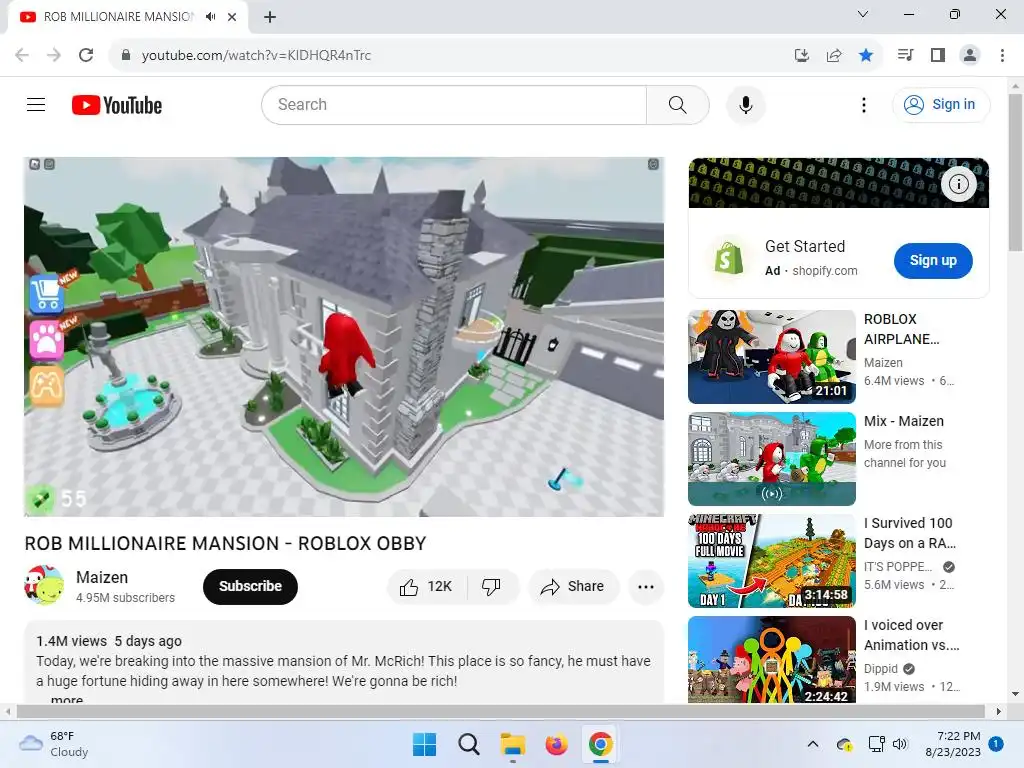Click the address bar URL
The image size is (1024, 768).
256,55
